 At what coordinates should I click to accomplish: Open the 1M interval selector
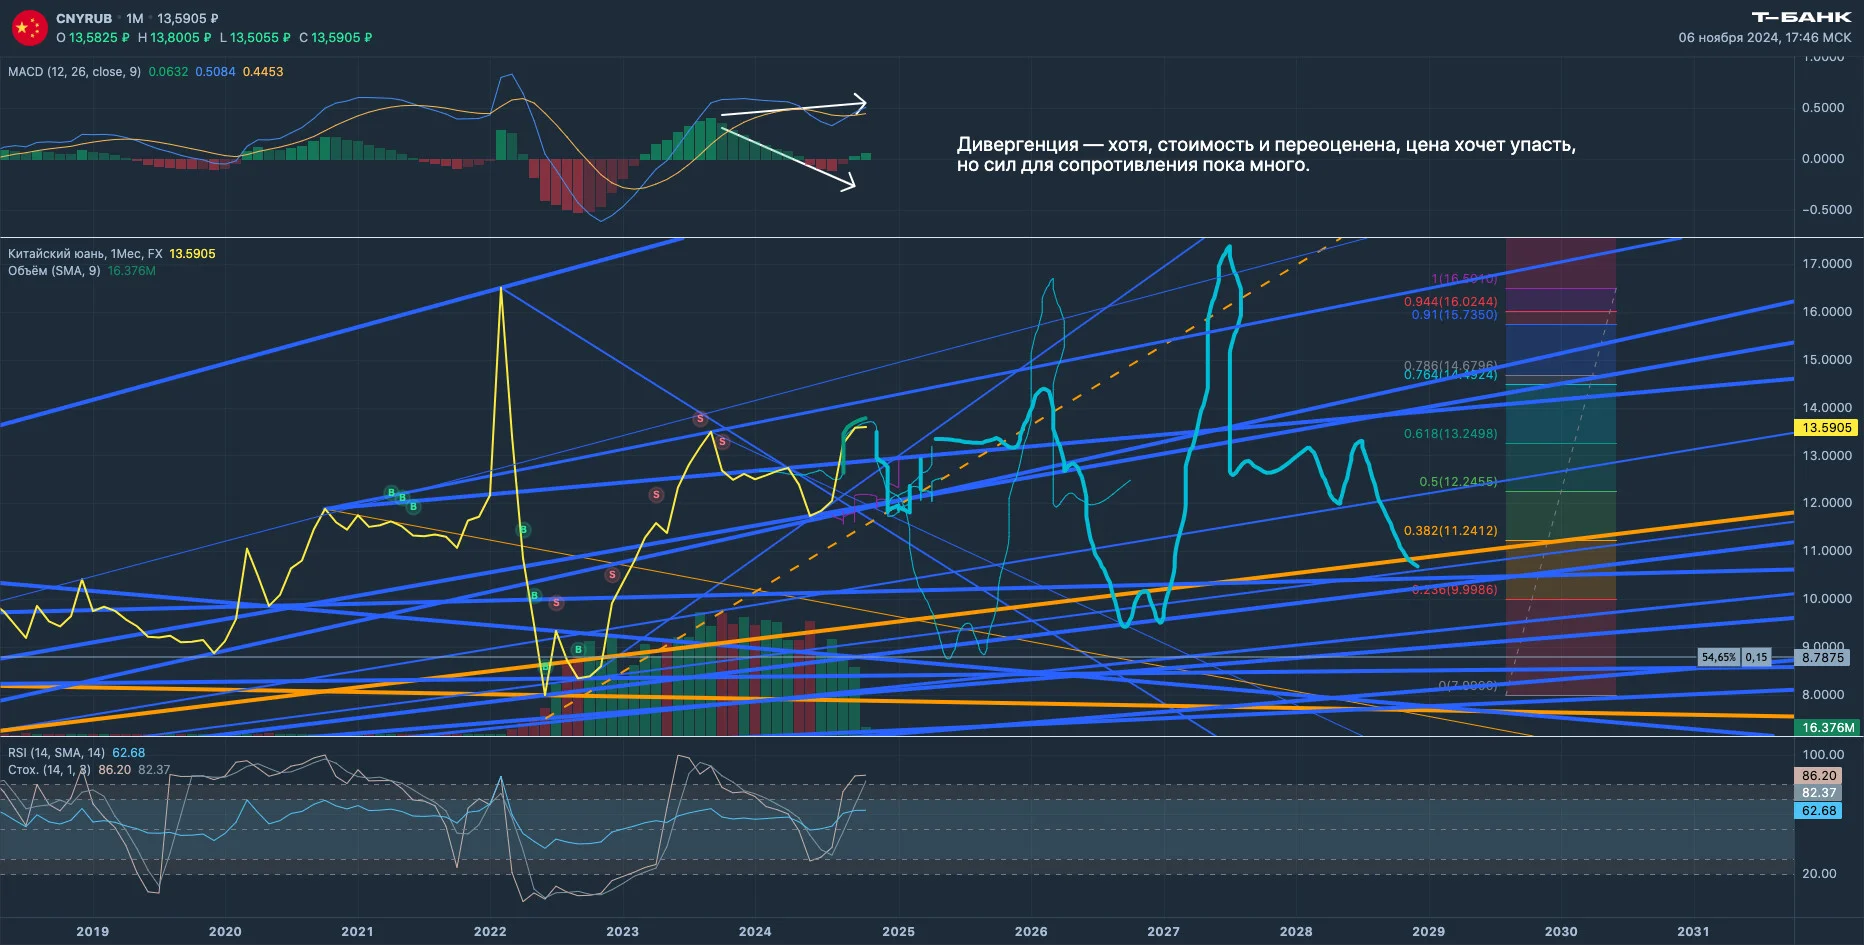pyautogui.click(x=135, y=18)
